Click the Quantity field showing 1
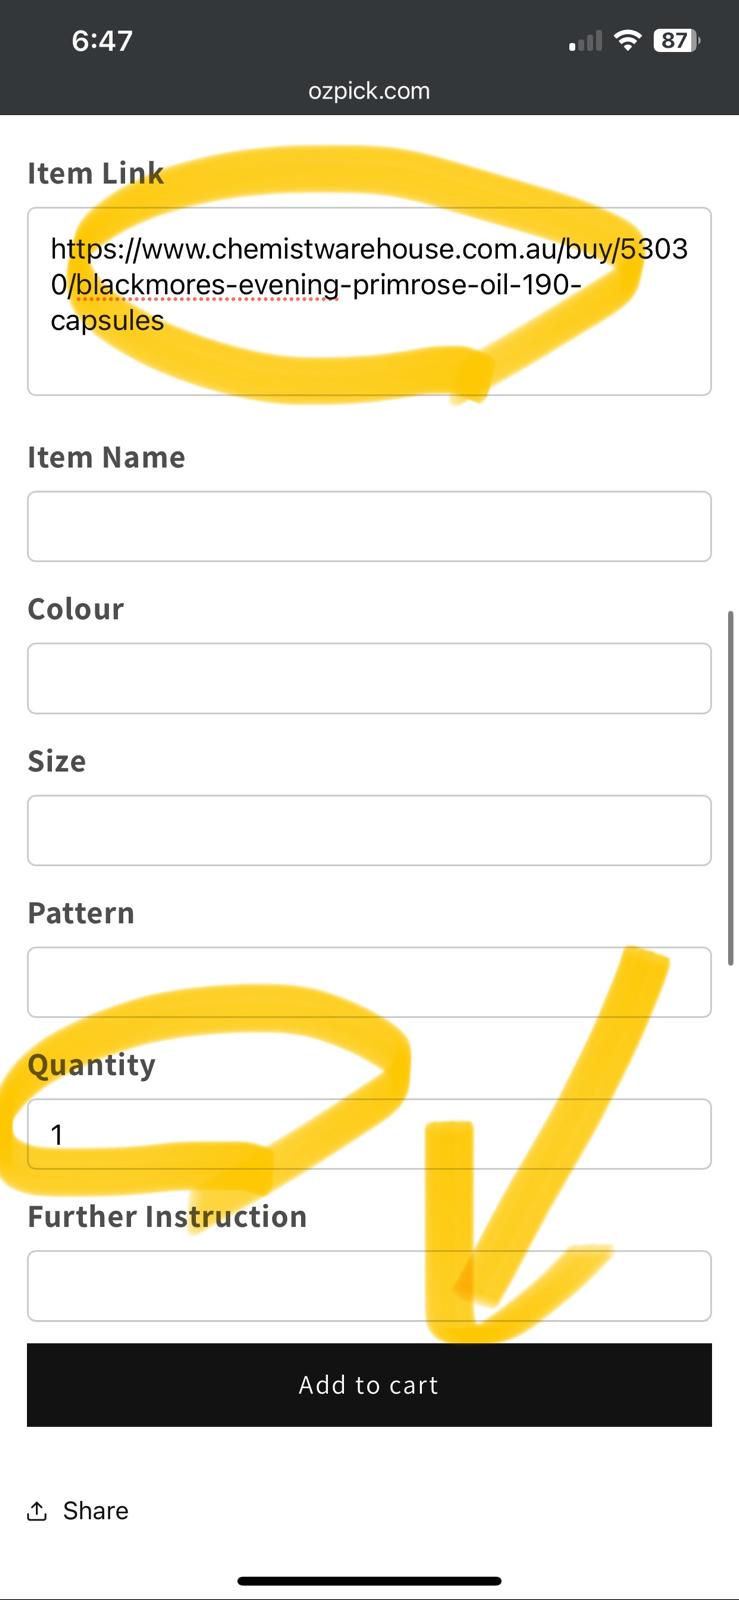 click(369, 1134)
